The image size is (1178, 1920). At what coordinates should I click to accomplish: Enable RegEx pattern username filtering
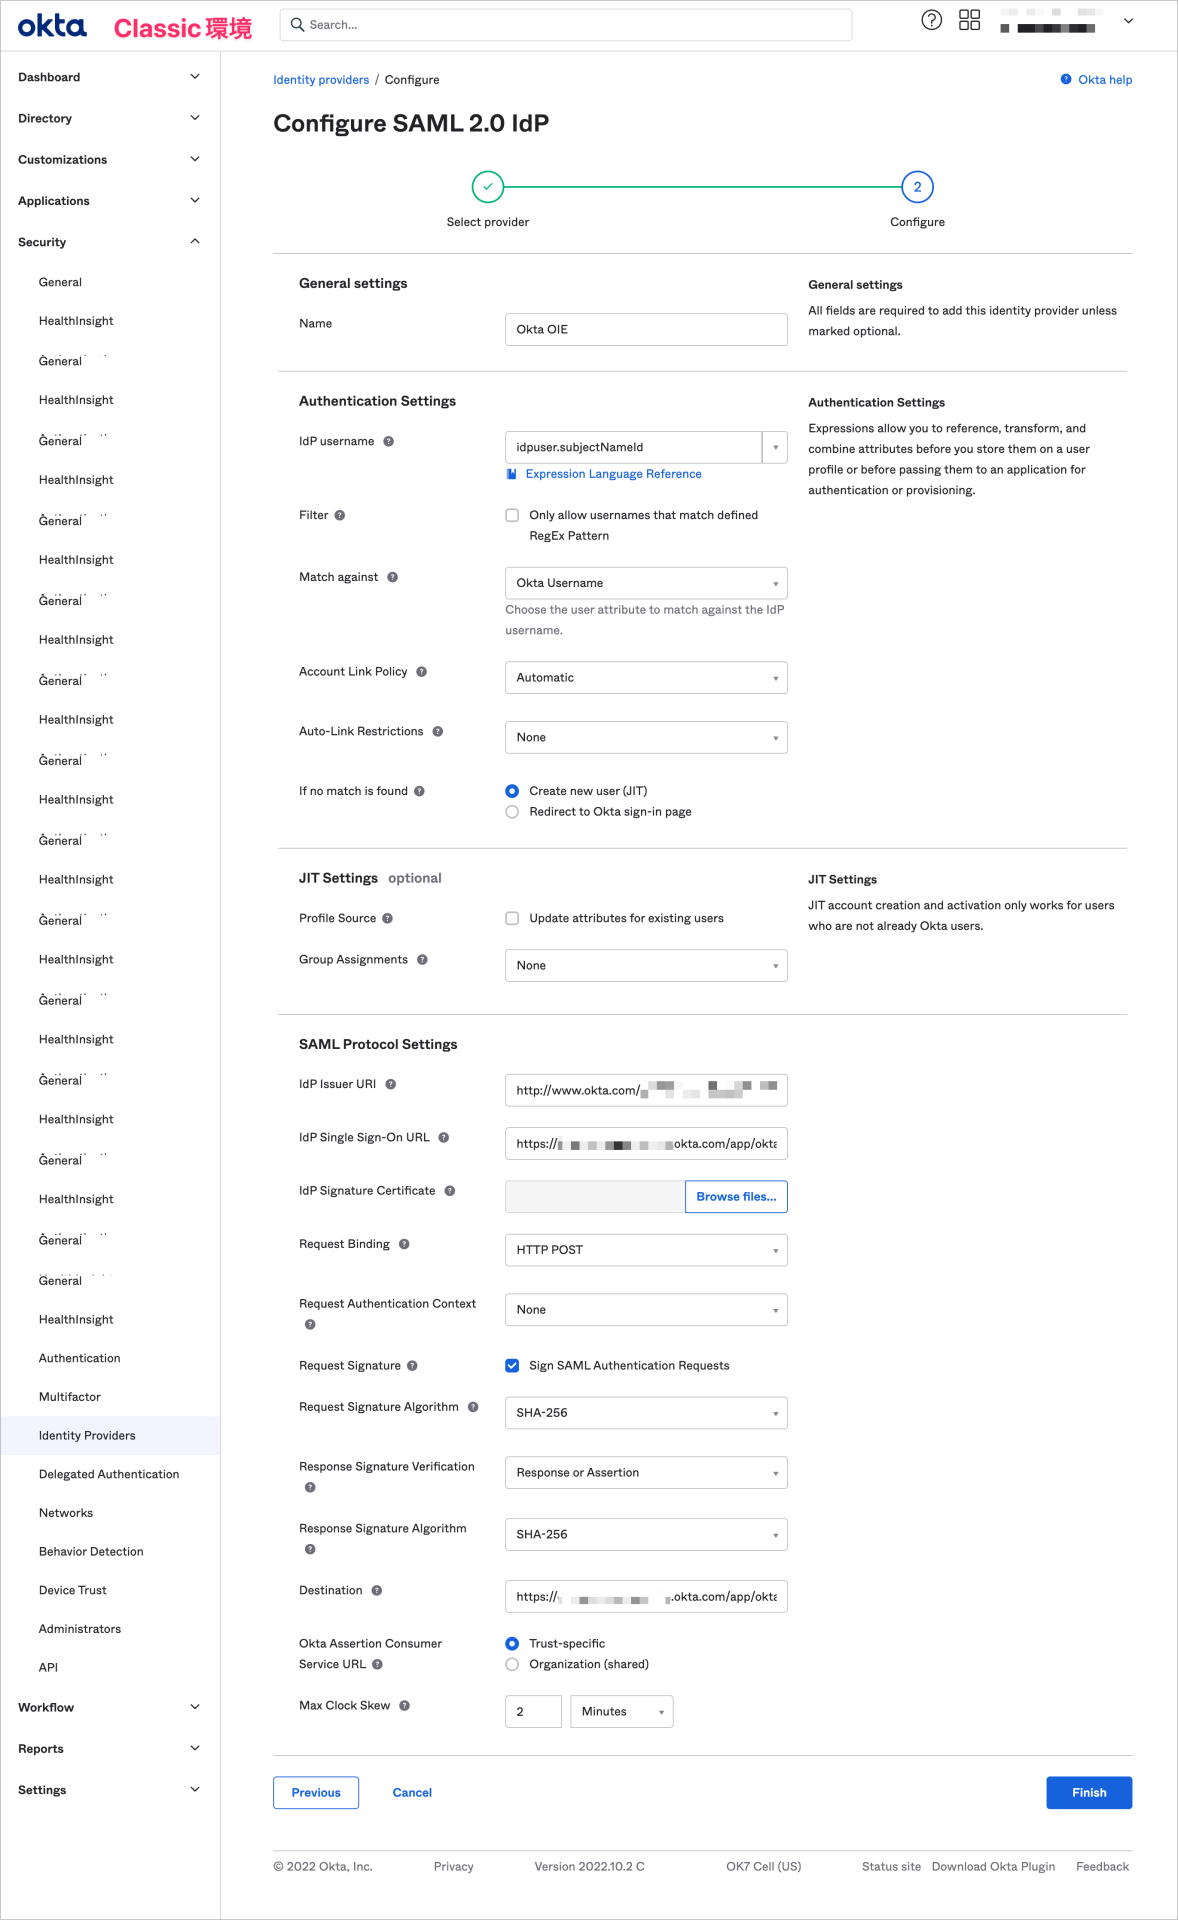(x=512, y=514)
